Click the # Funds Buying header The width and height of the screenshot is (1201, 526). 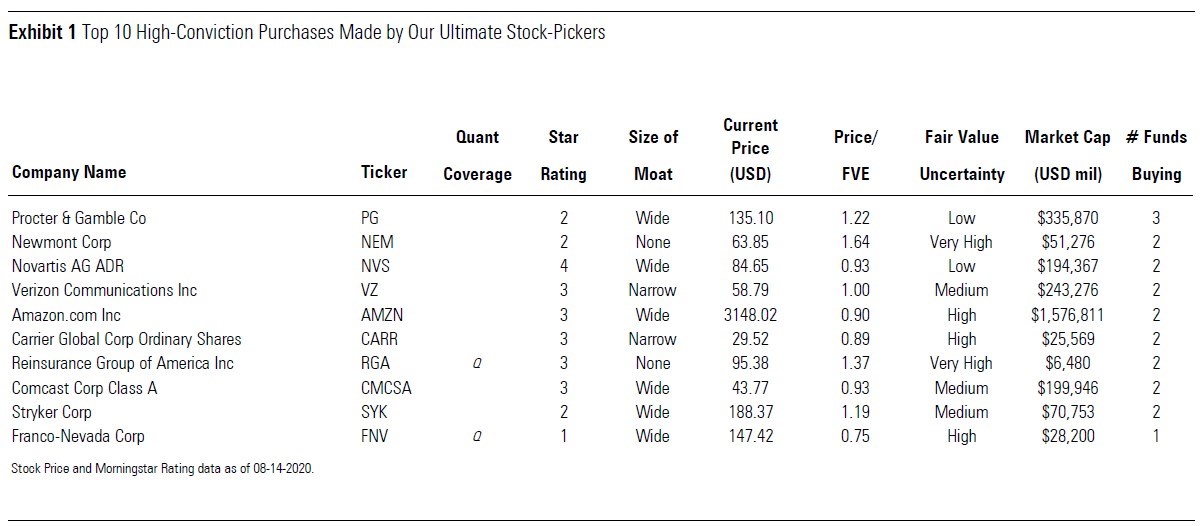coord(1156,155)
